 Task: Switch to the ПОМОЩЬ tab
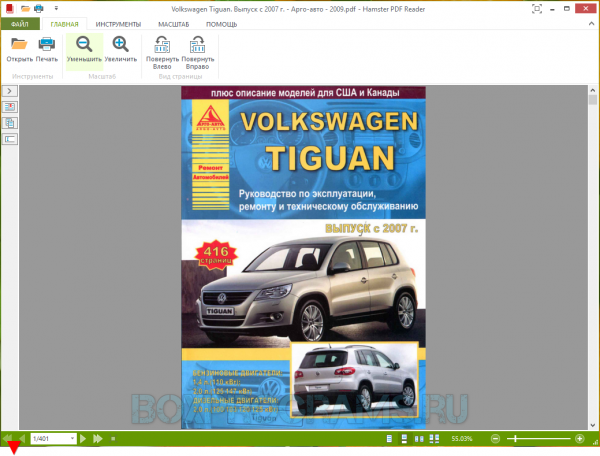(222, 24)
